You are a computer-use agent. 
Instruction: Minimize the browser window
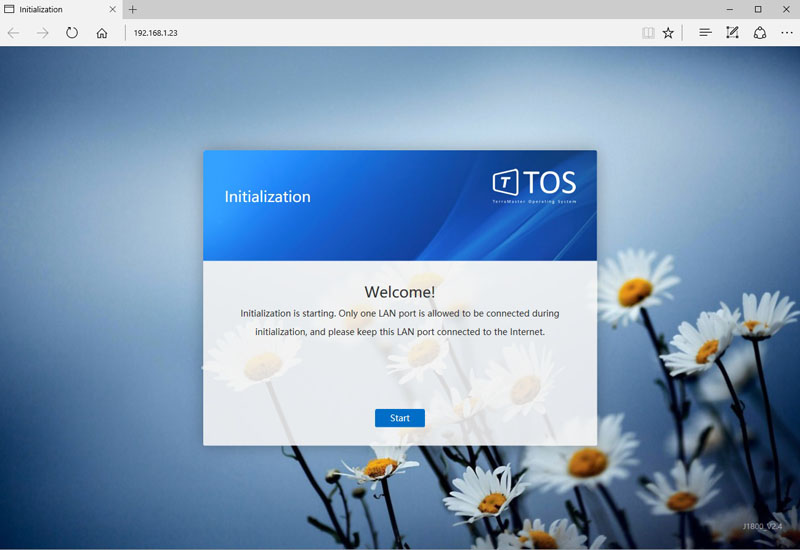(730, 9)
